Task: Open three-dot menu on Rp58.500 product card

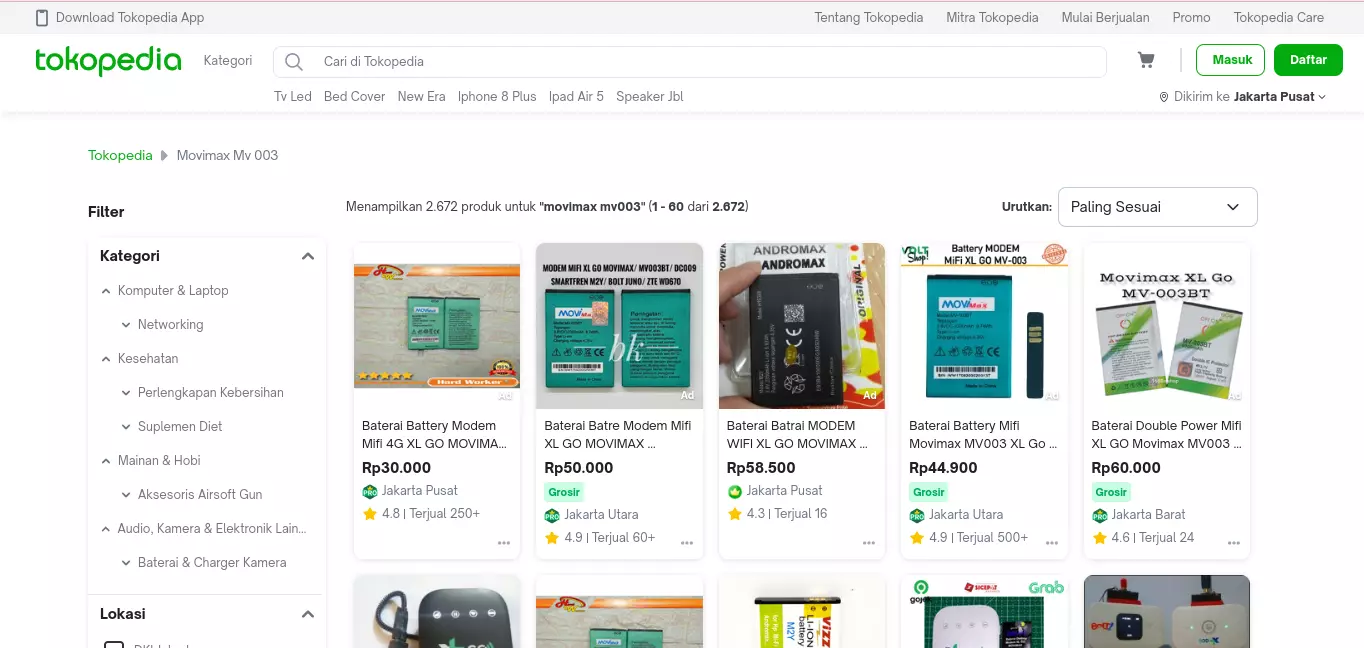Action: pos(869,543)
